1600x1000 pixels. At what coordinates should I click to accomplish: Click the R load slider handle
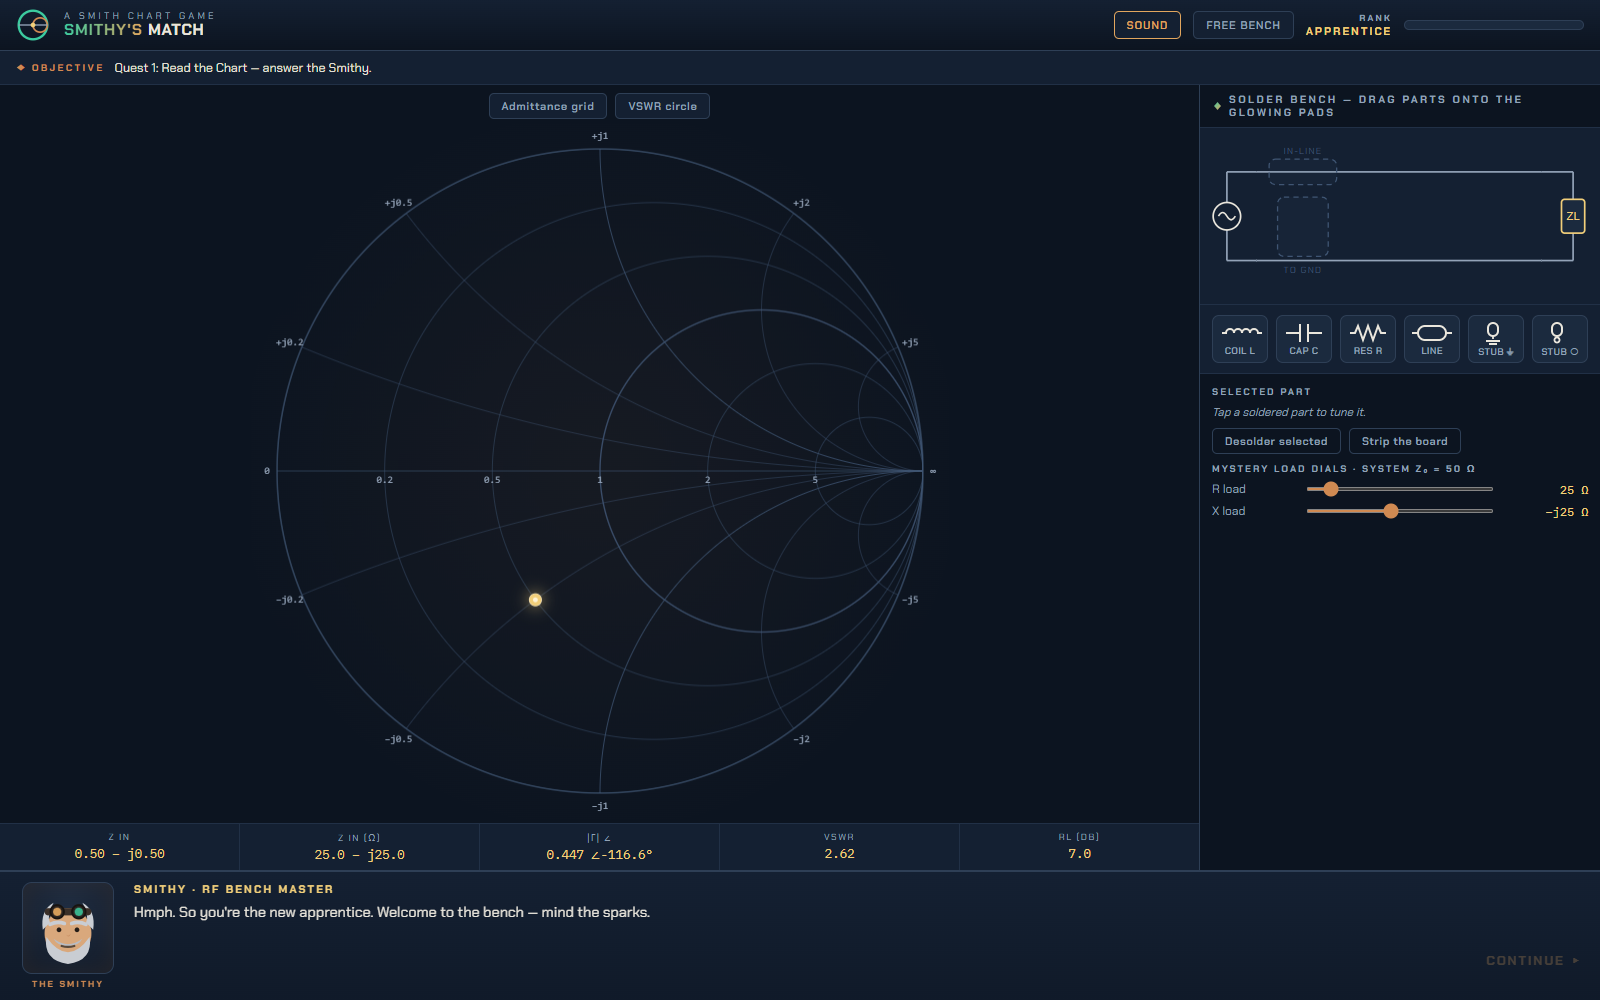1330,489
